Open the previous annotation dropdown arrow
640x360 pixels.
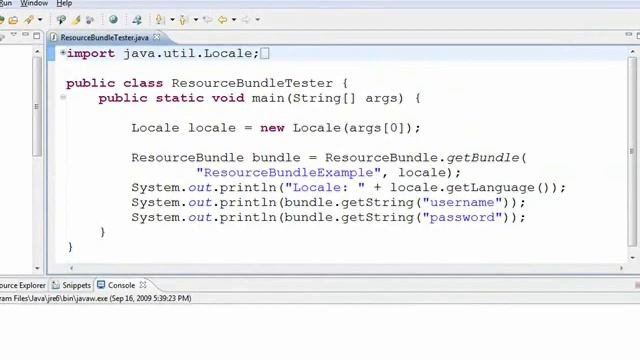196,20
